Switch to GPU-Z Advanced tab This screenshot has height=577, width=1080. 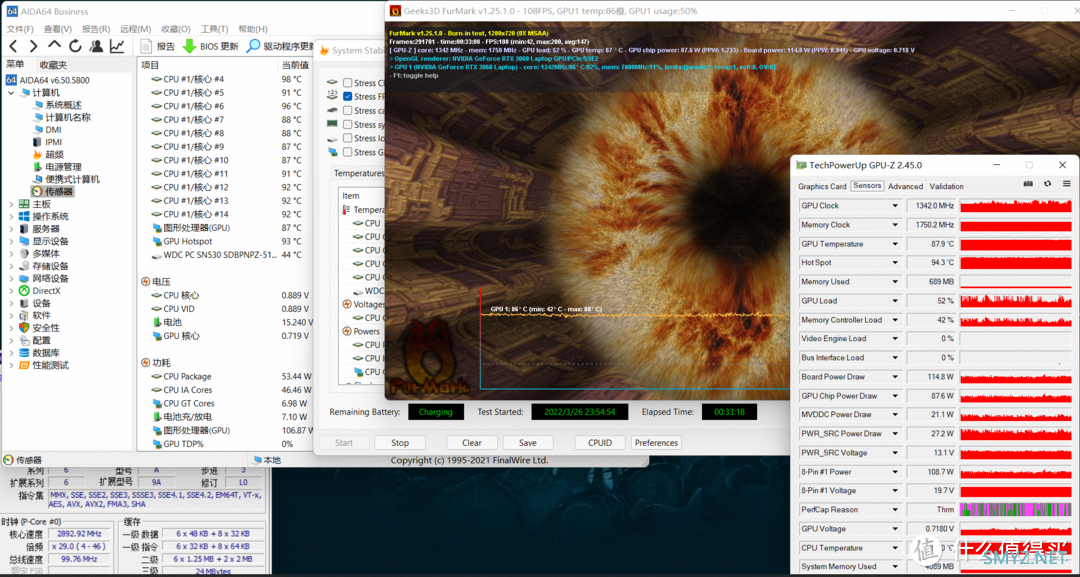point(905,186)
